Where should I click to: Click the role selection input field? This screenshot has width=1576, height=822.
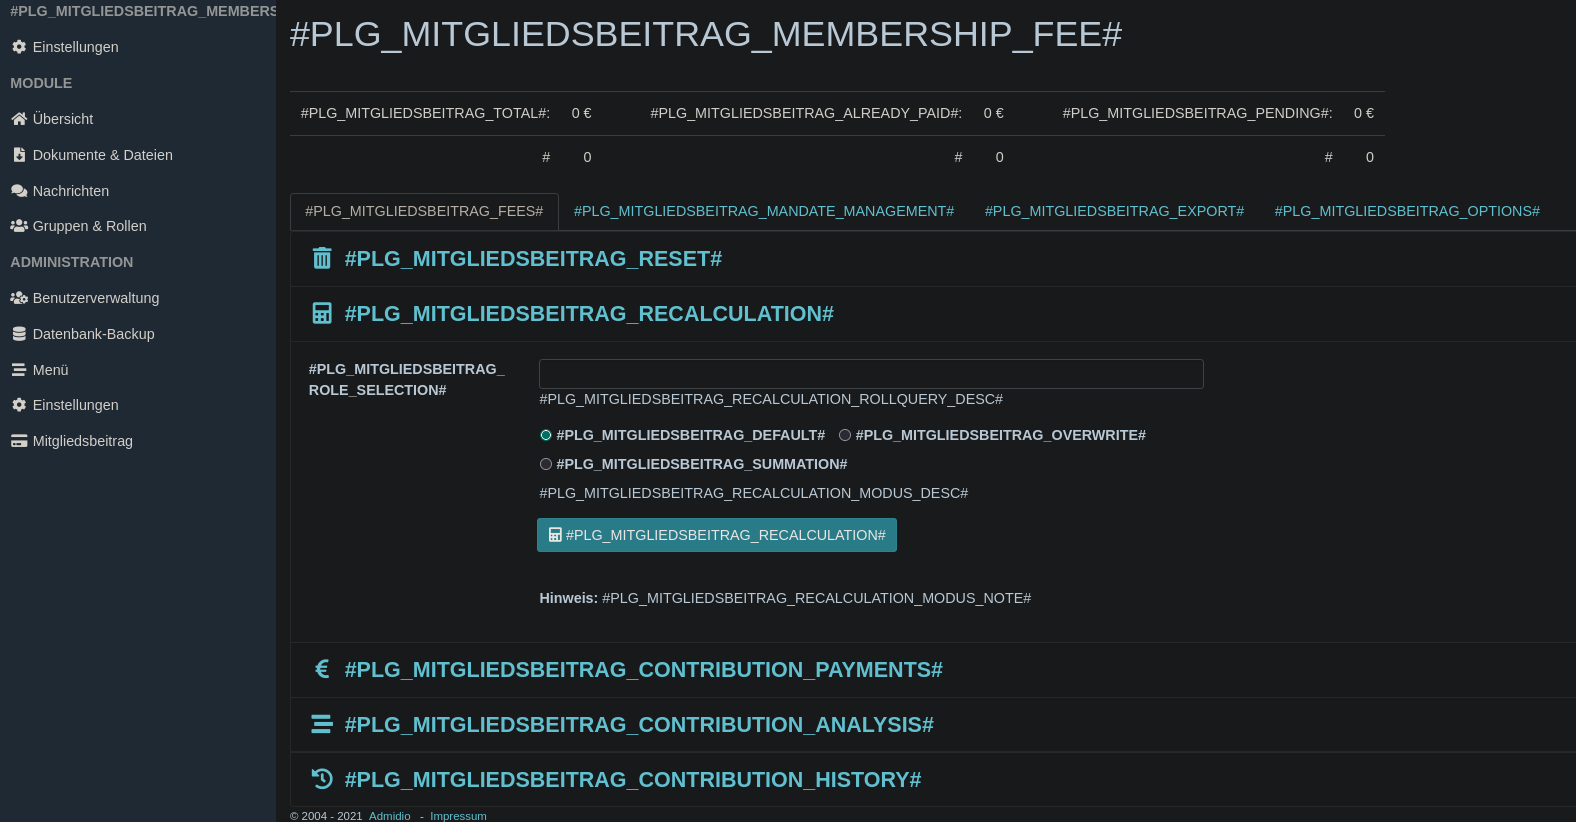[x=870, y=374]
